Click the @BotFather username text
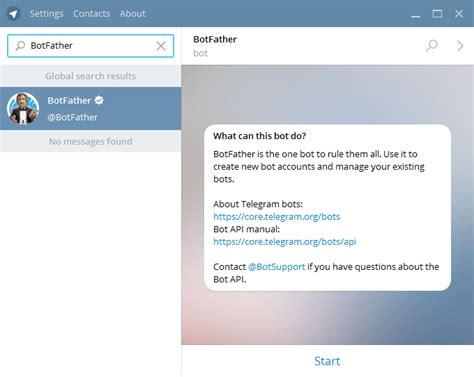Viewport: 474px width, 377px height. pyautogui.click(x=72, y=117)
